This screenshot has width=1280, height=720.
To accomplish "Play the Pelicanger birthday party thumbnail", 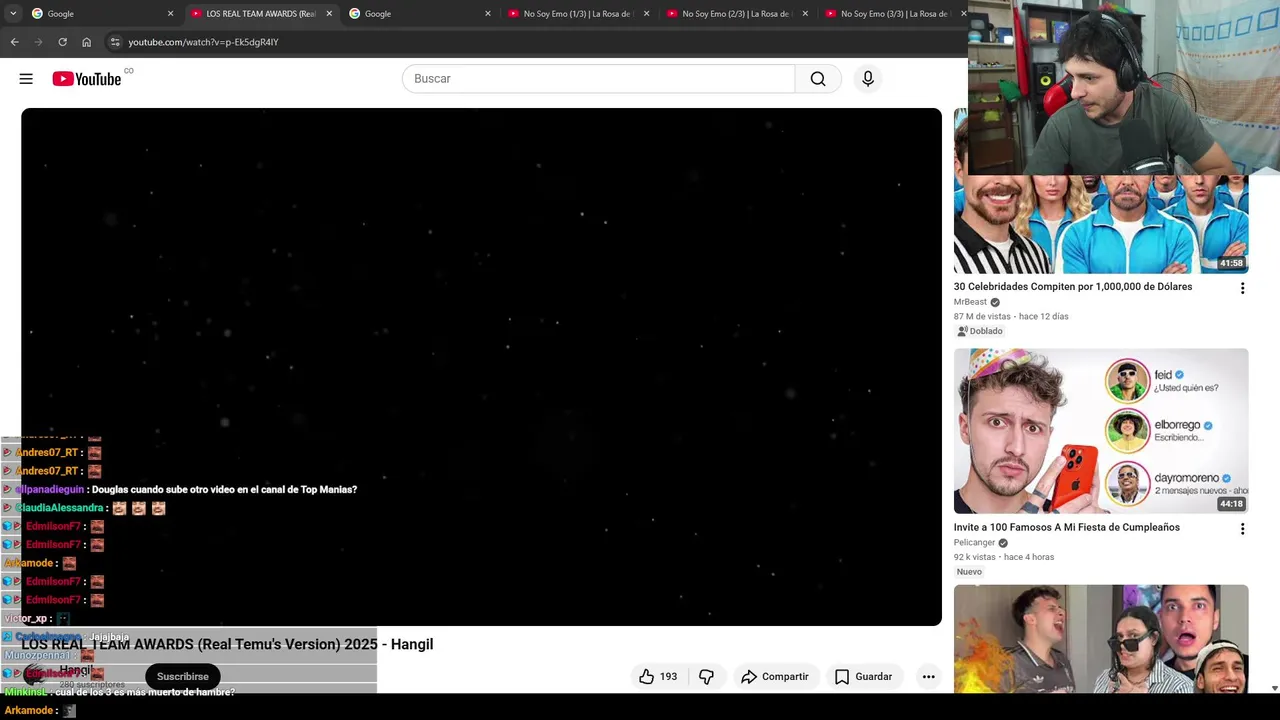I will point(1101,431).
